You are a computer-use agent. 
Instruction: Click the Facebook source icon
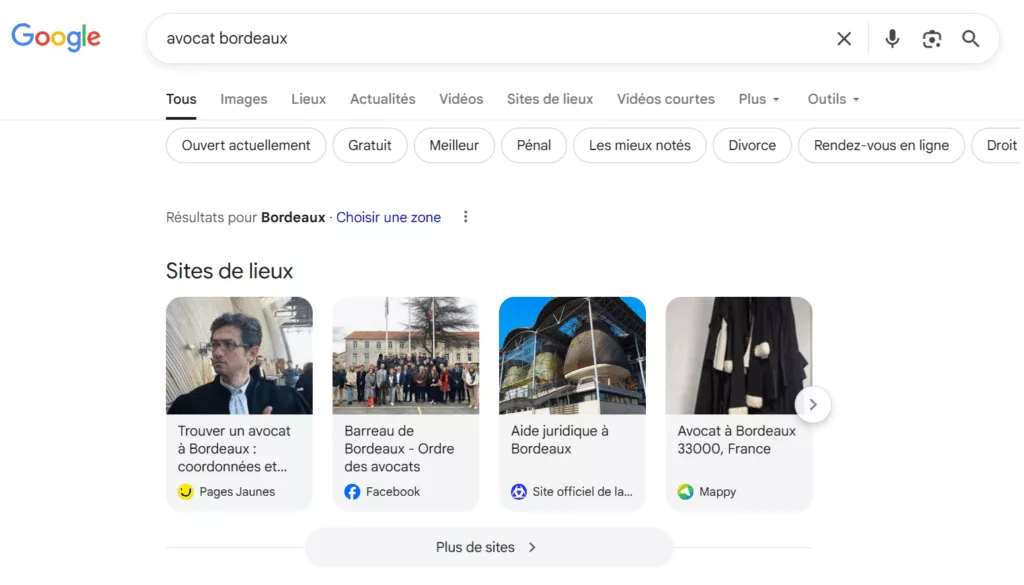click(x=352, y=492)
